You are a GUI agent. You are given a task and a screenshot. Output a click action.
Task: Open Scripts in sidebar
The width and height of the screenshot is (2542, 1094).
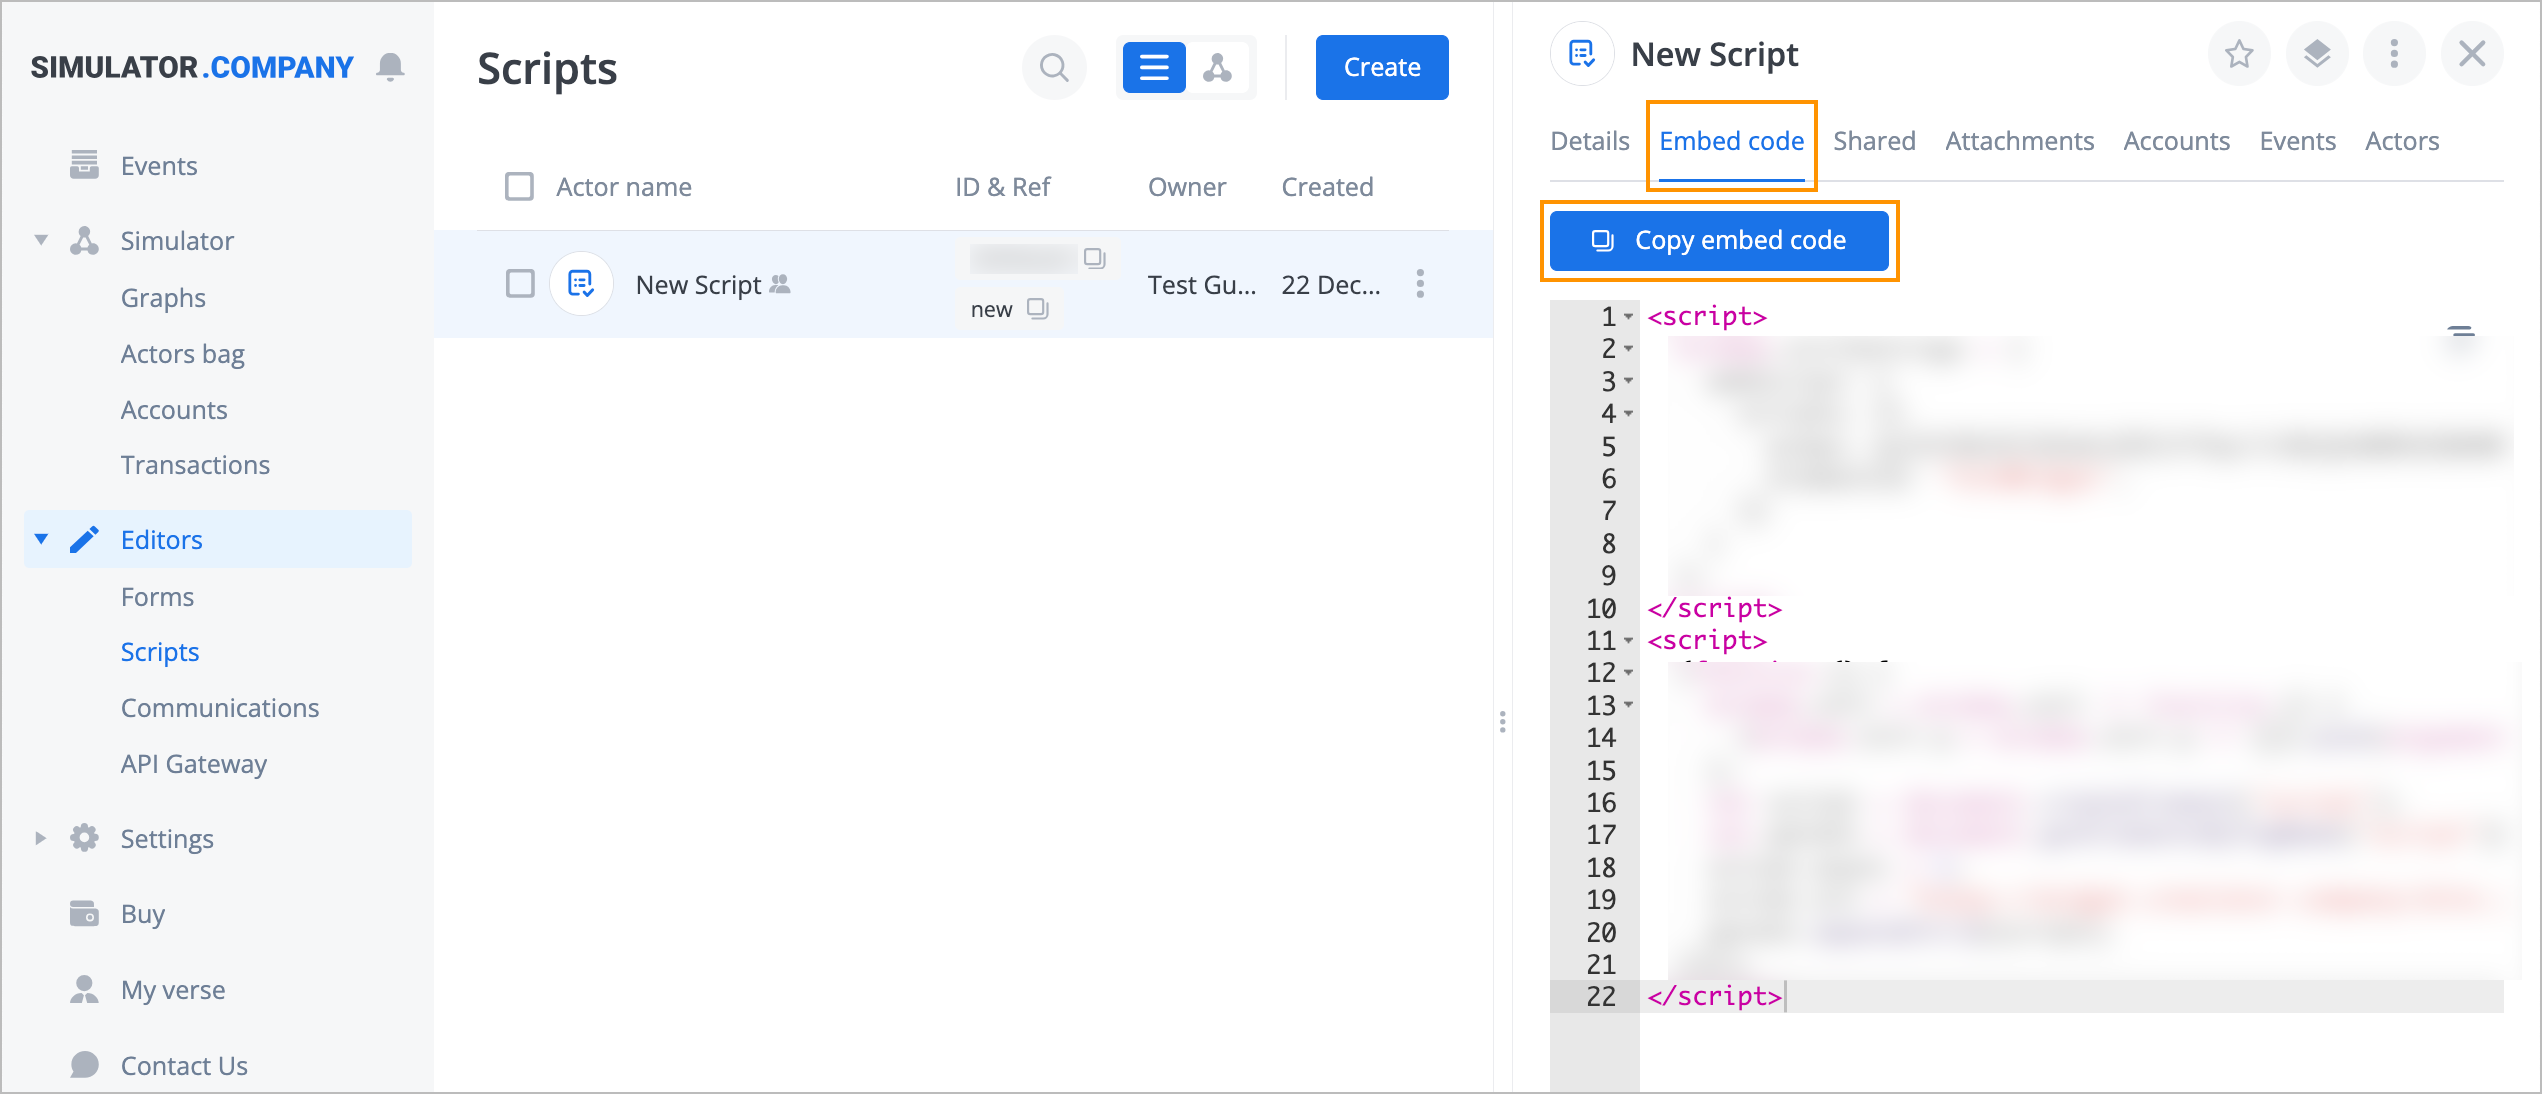click(x=160, y=651)
